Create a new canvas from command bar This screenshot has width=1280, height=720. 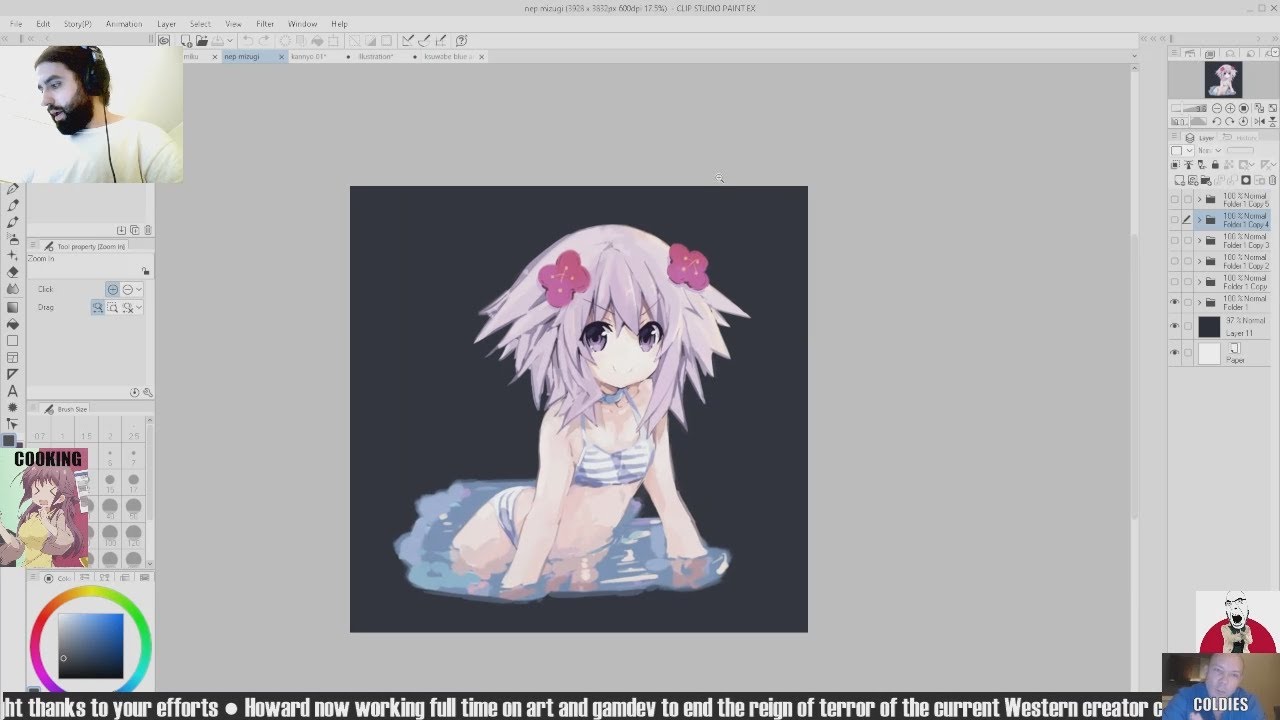186,41
